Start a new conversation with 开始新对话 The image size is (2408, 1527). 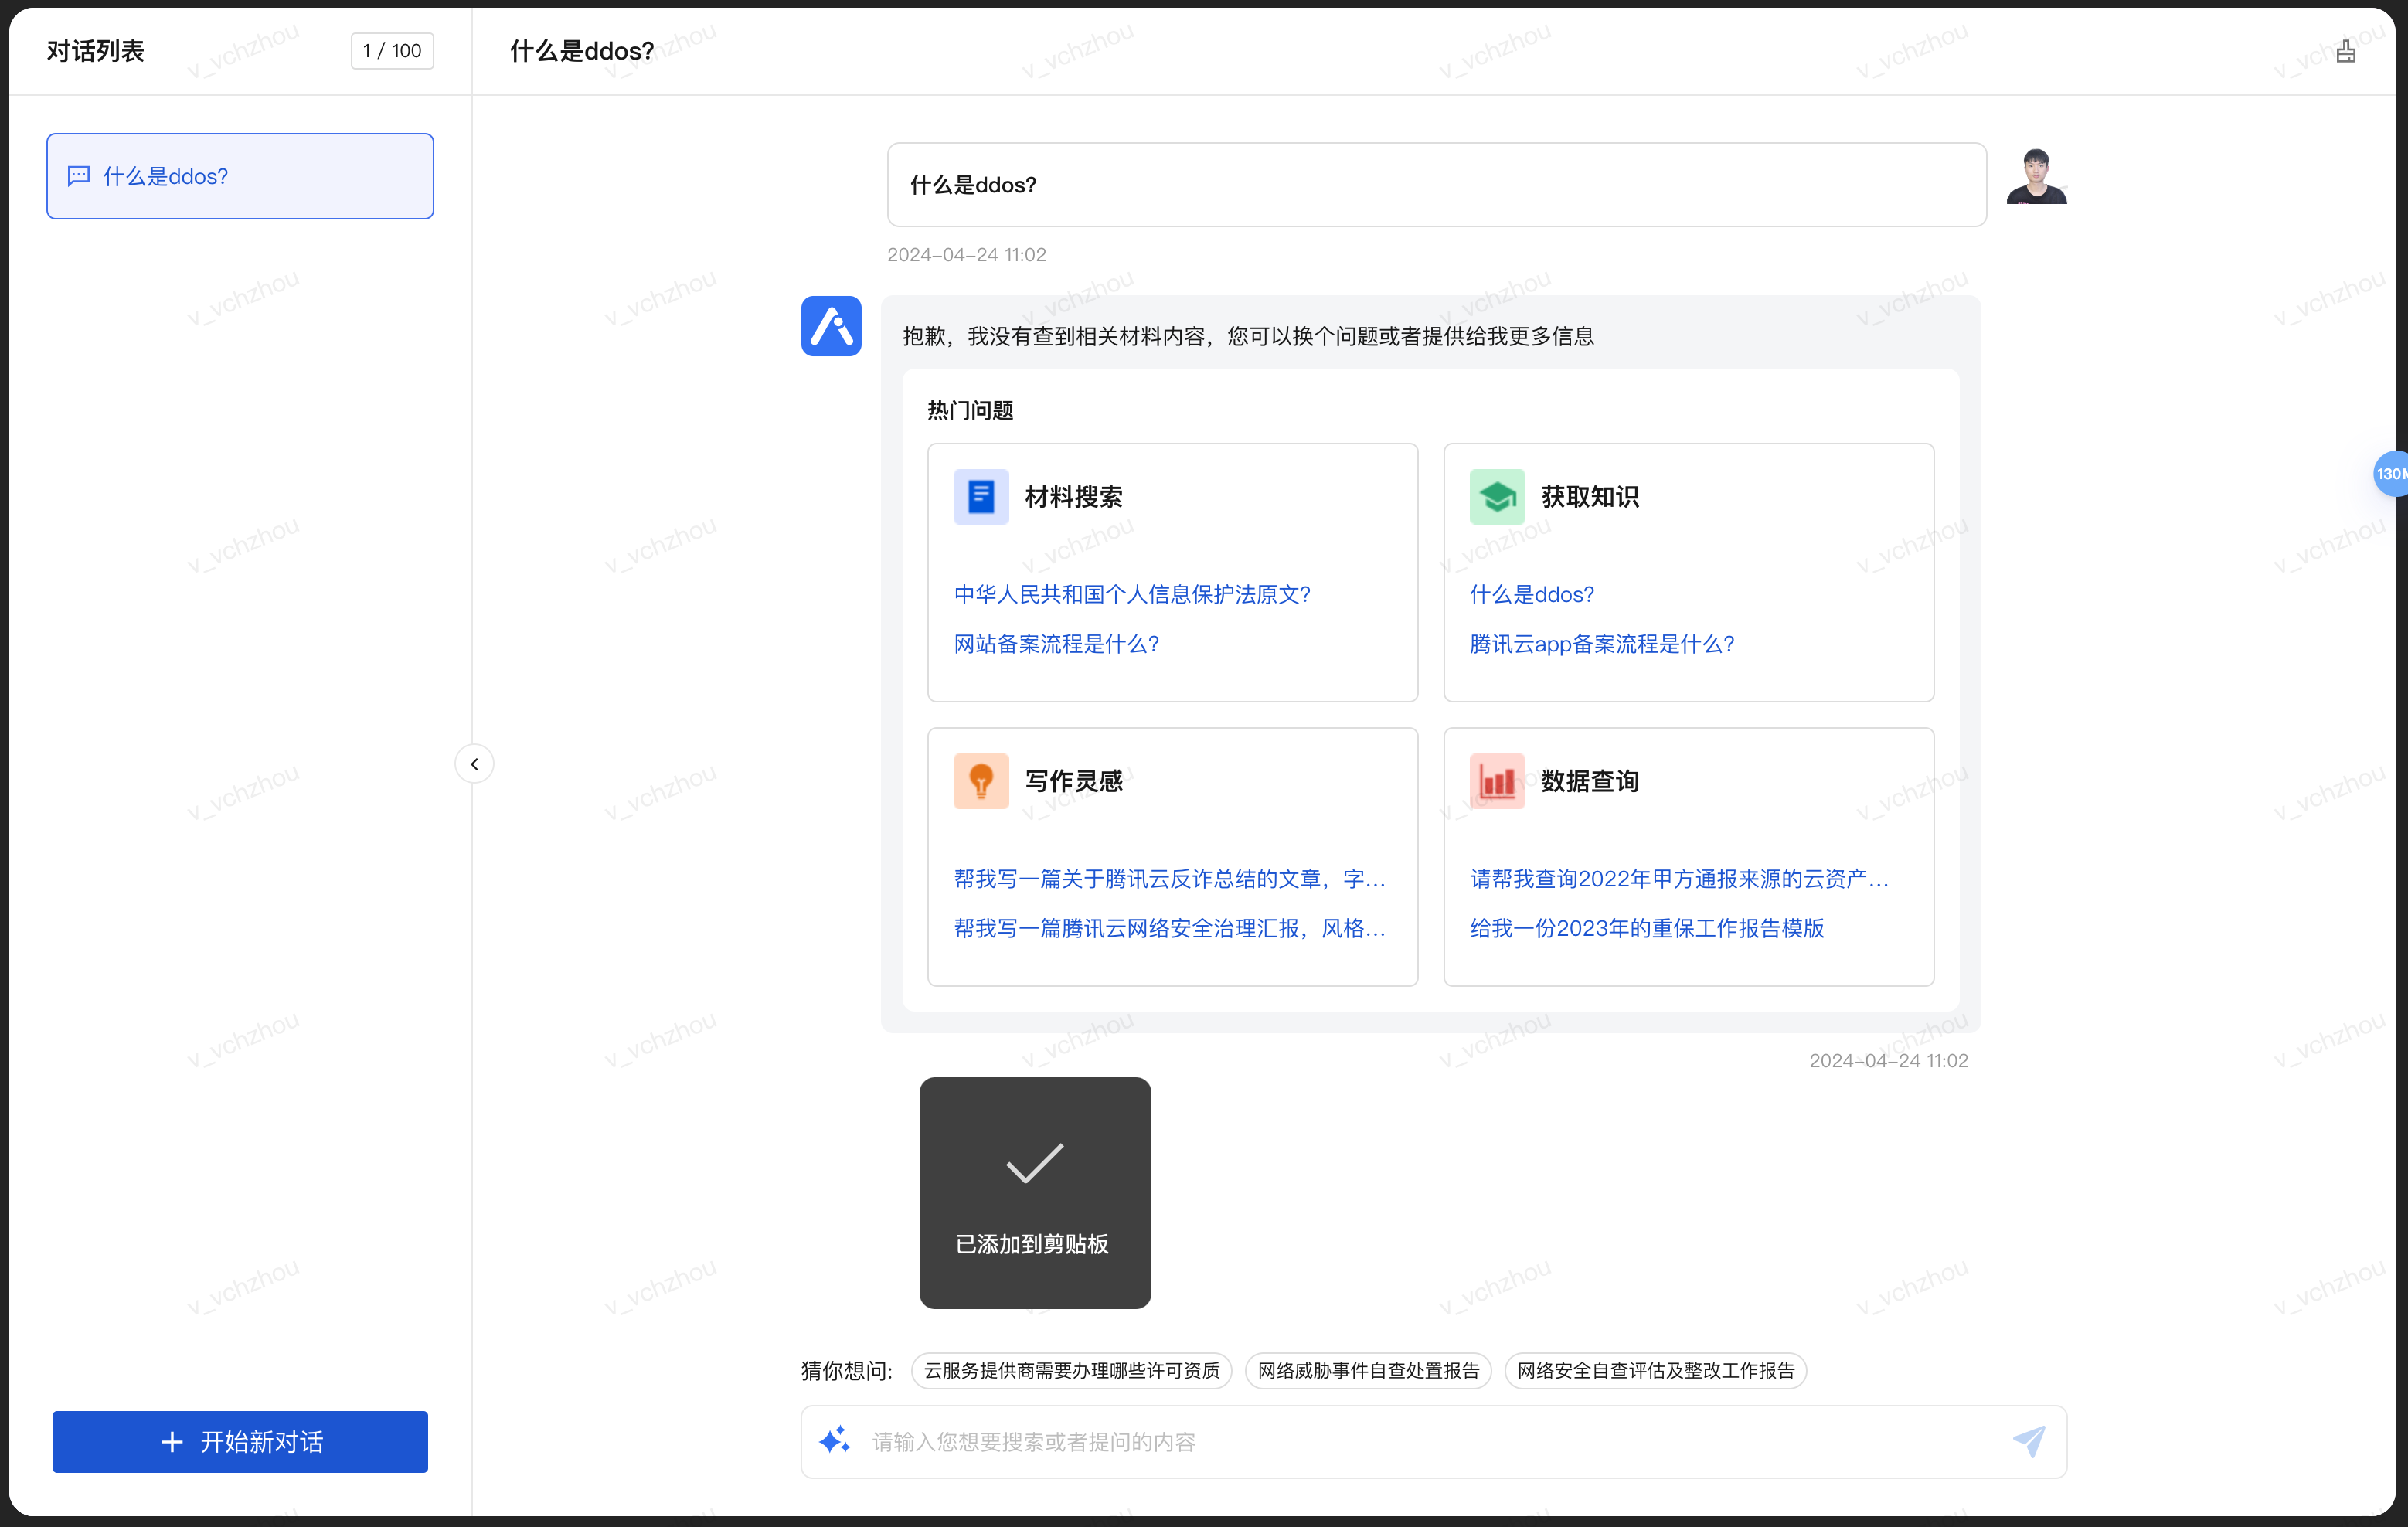240,1441
